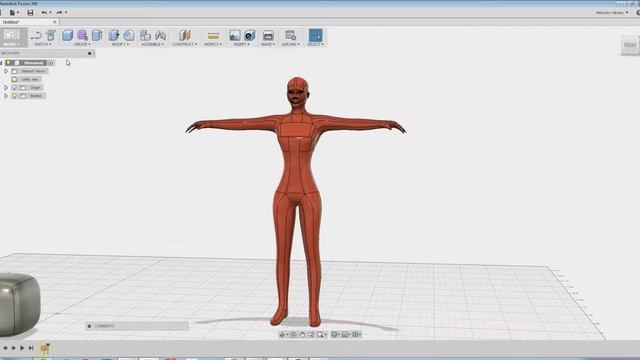640x360 pixels.
Task: Open Display Settings in navigation bar
Action: pyautogui.click(x=334, y=334)
